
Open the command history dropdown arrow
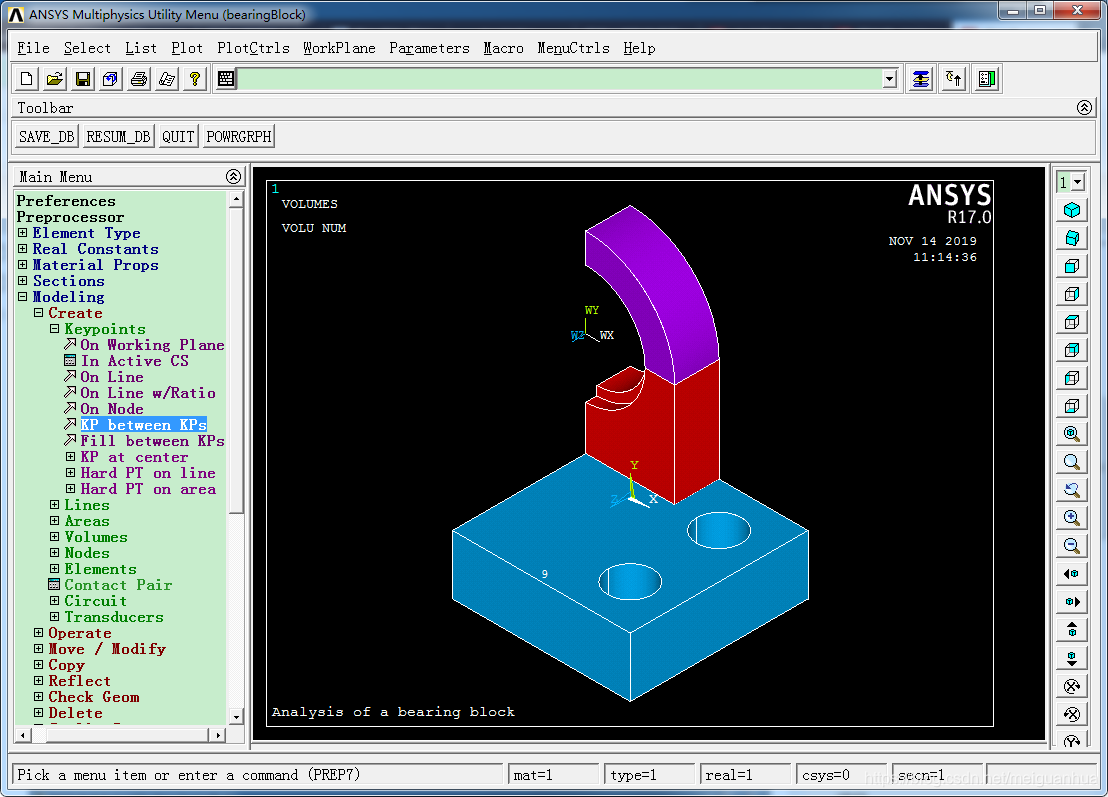890,79
